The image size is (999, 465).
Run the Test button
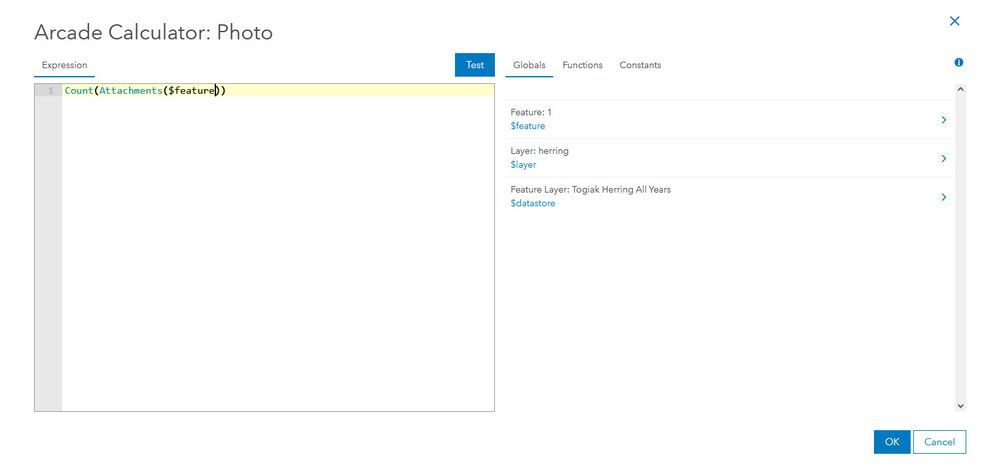pyautogui.click(x=475, y=65)
